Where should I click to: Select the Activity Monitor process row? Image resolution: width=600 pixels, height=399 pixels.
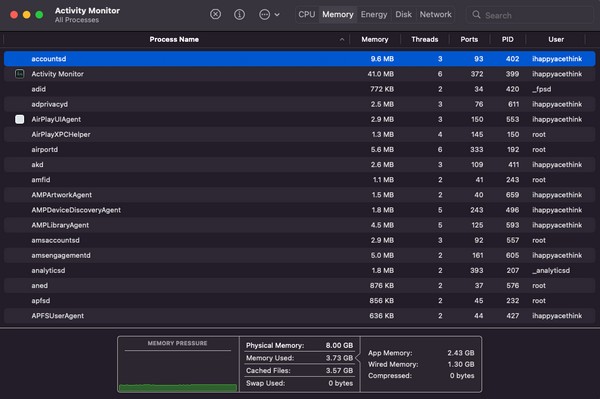tap(300, 74)
